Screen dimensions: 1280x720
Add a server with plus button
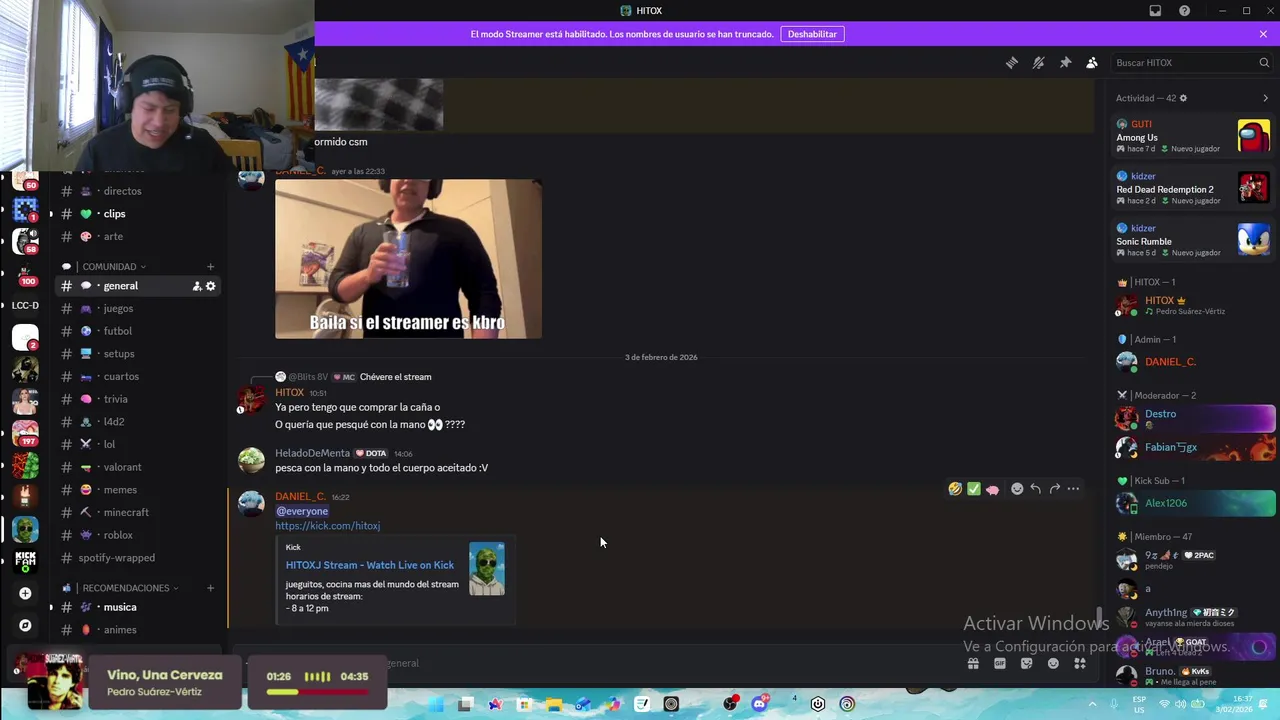[x=25, y=593]
